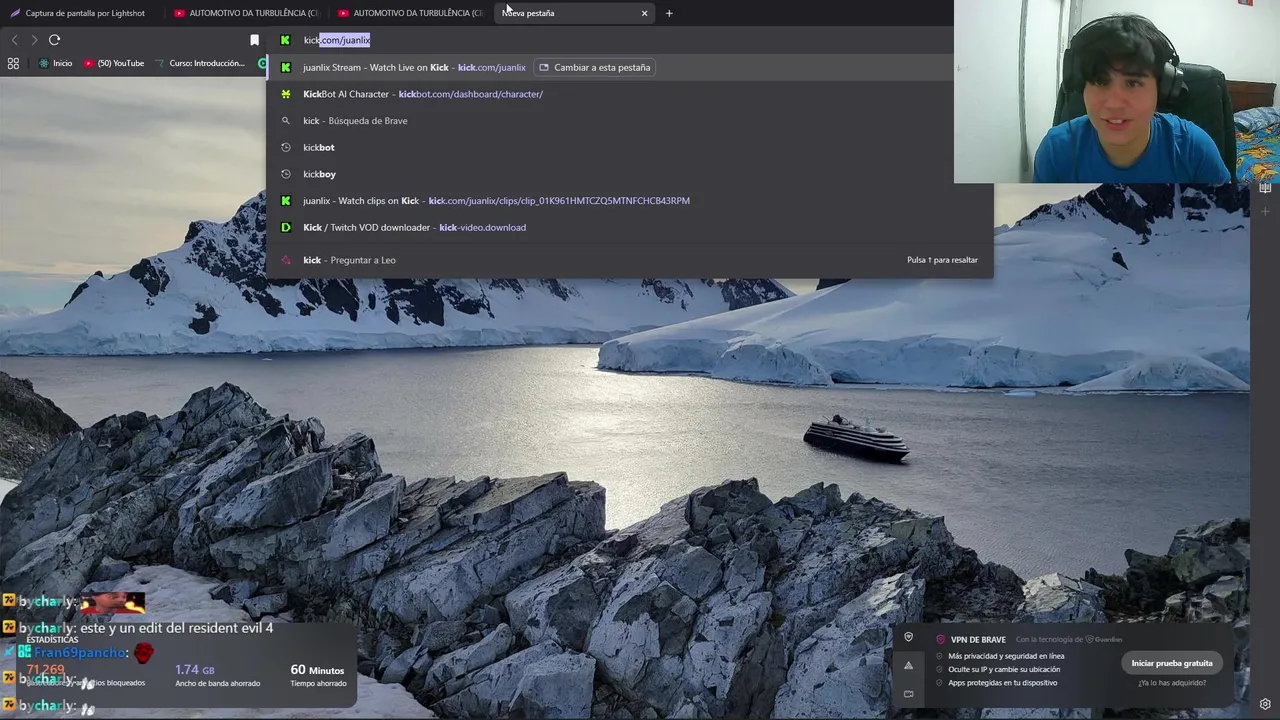
Task: Open the (50) YouTube bookmark
Action: point(114,63)
